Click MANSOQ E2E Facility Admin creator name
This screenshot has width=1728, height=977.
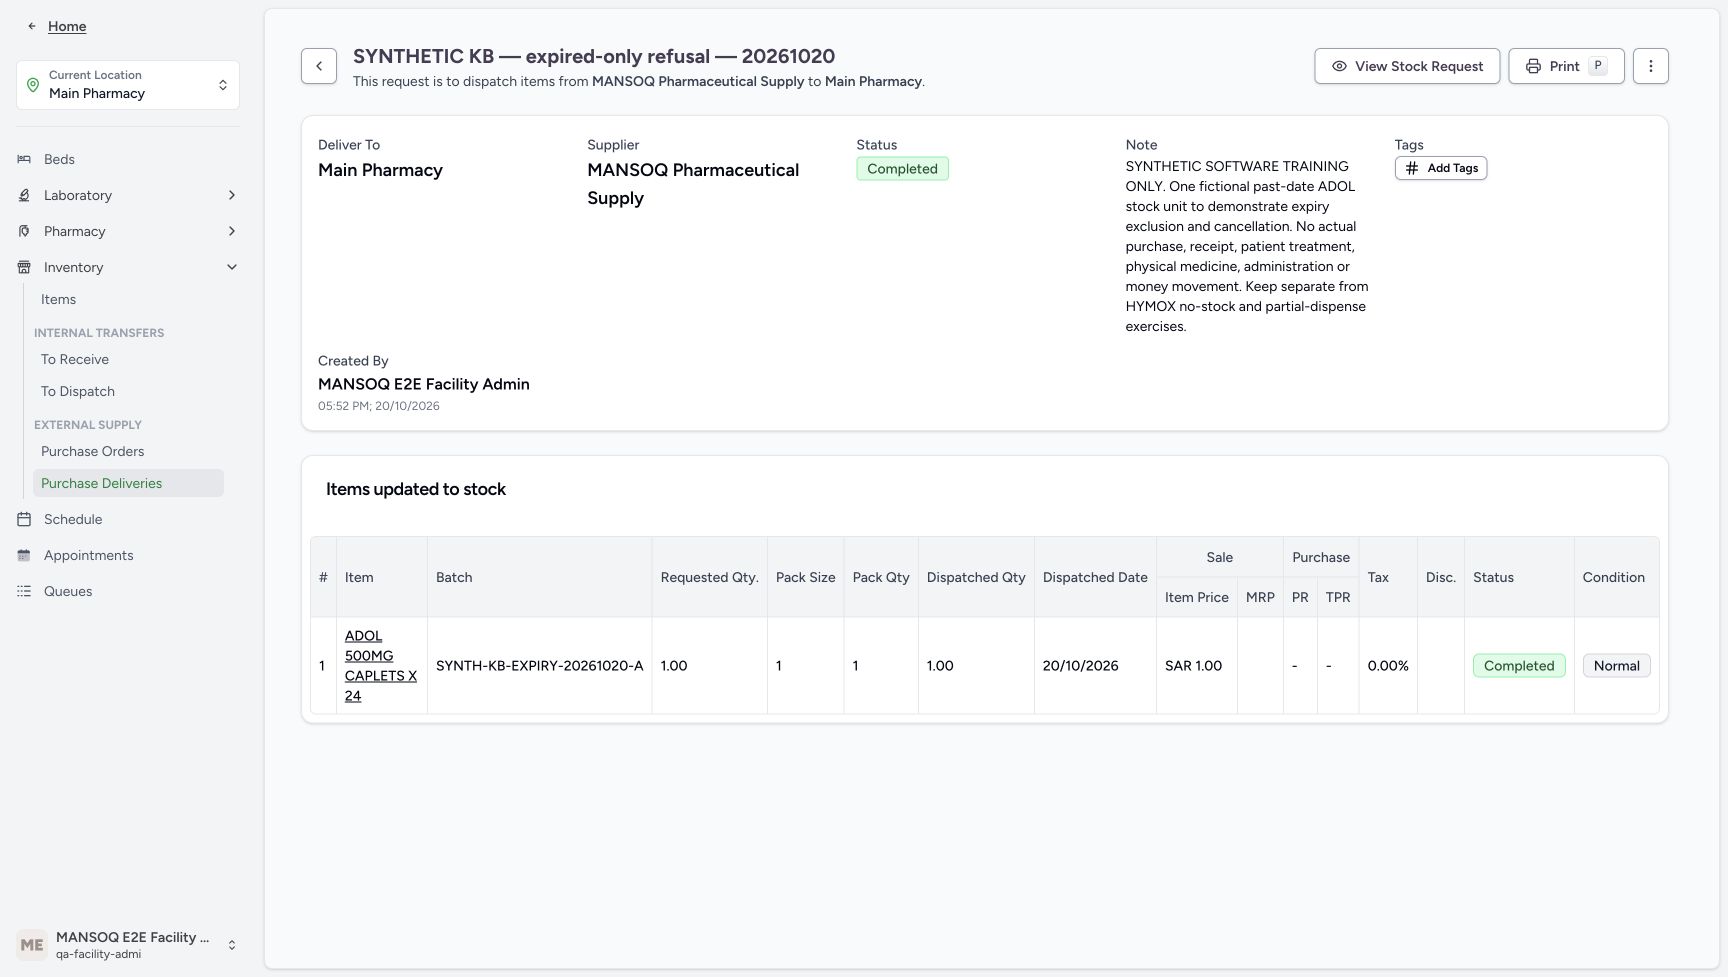point(424,384)
